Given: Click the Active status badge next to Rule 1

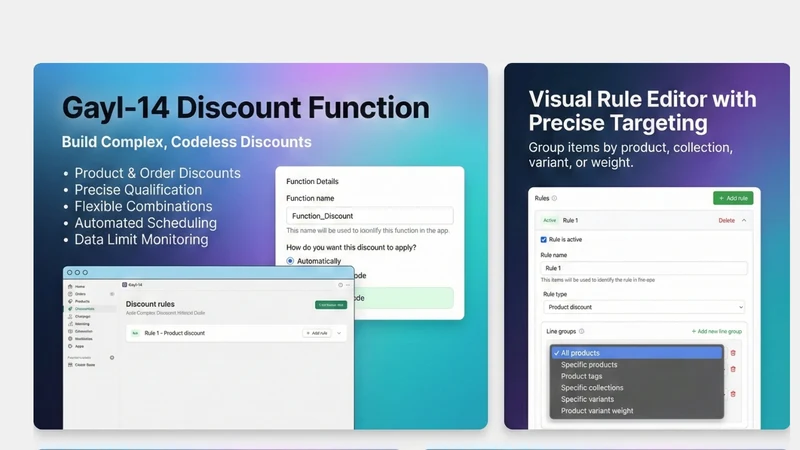Looking at the screenshot, I should coord(549,220).
